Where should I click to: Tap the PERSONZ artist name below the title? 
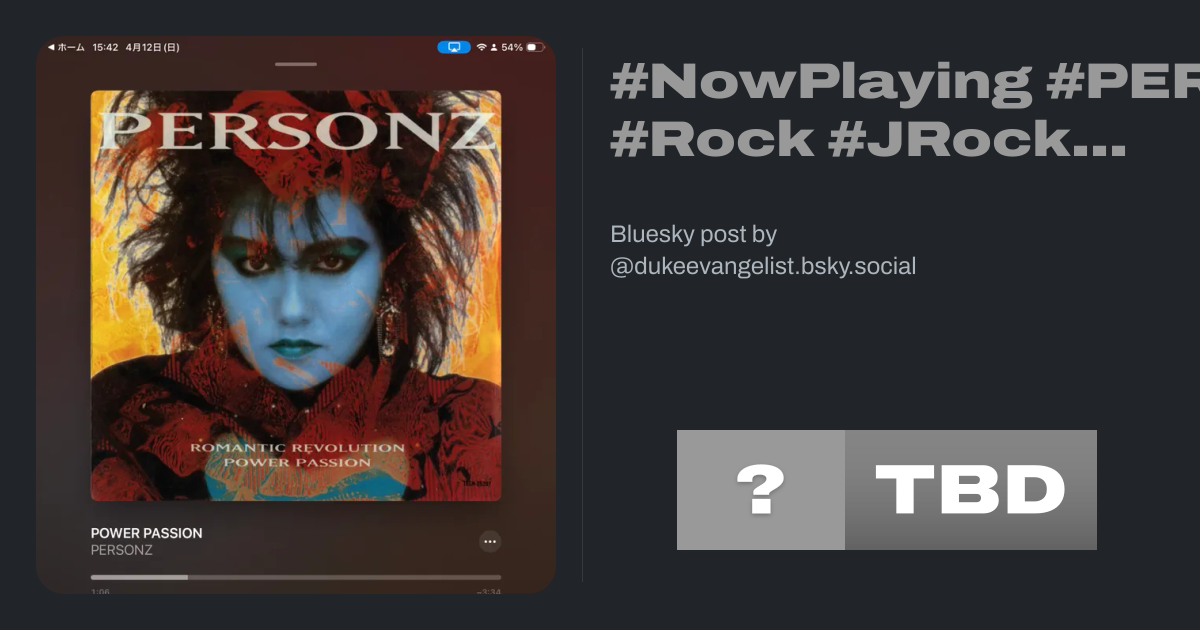[122, 550]
